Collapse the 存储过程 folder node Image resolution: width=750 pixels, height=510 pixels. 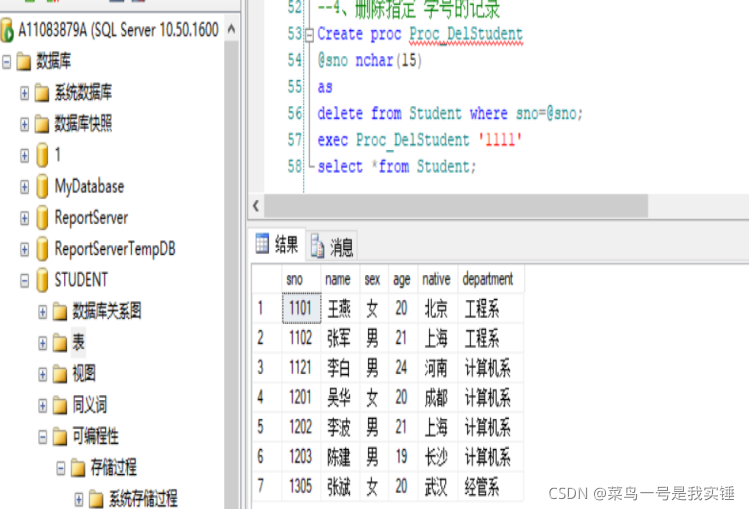click(61, 468)
